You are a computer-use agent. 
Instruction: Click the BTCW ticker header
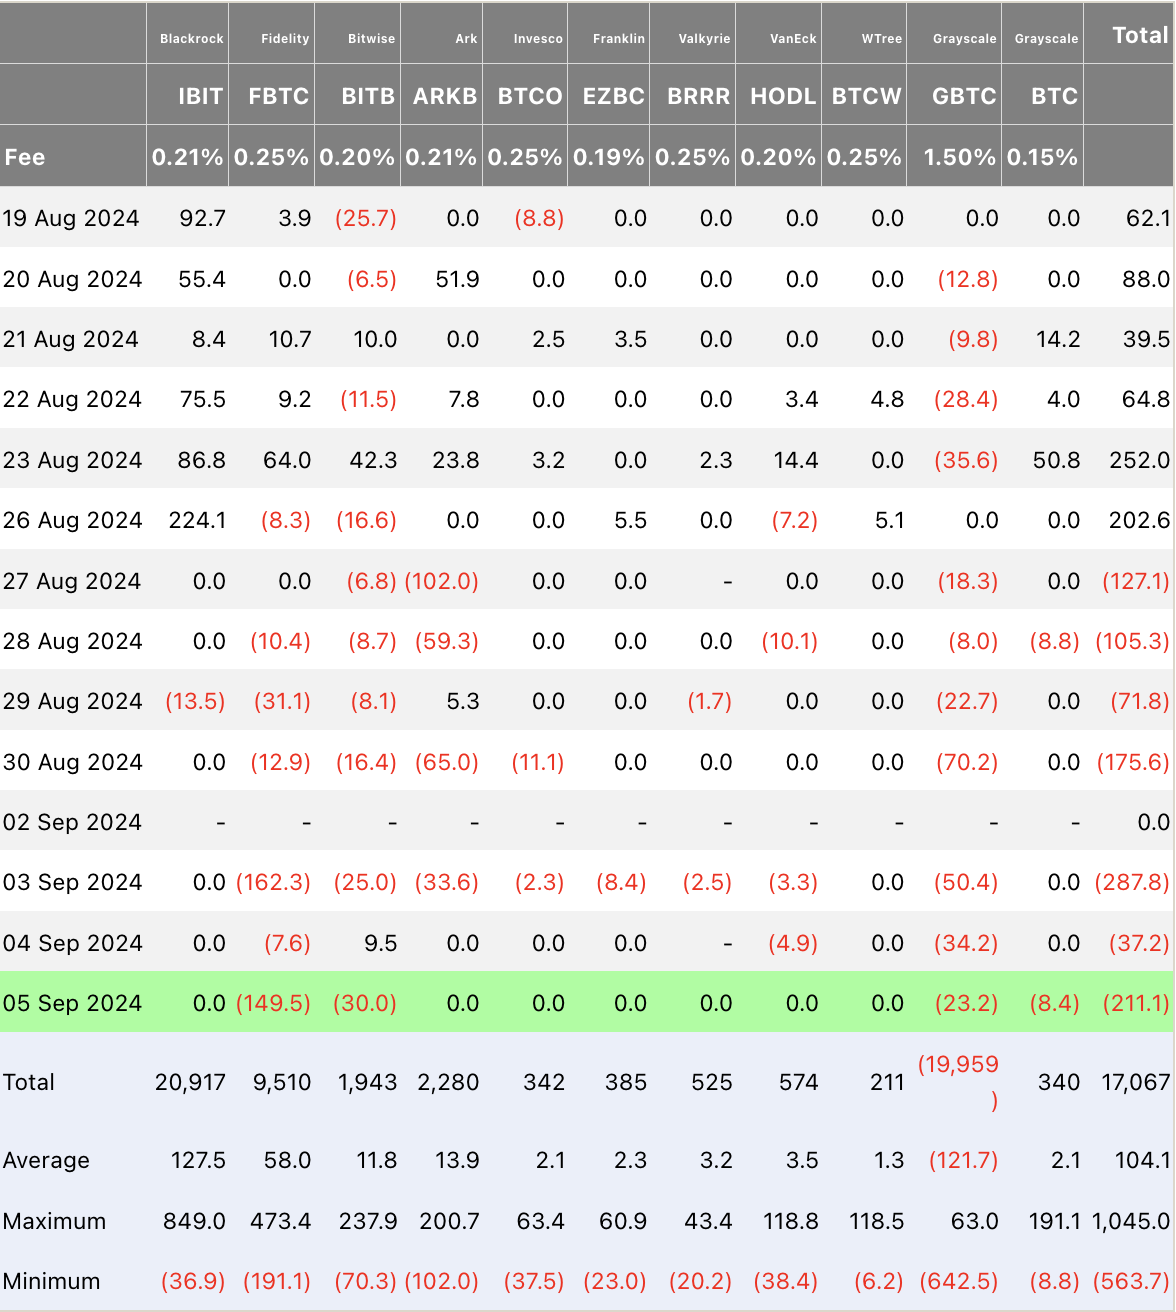(x=867, y=96)
